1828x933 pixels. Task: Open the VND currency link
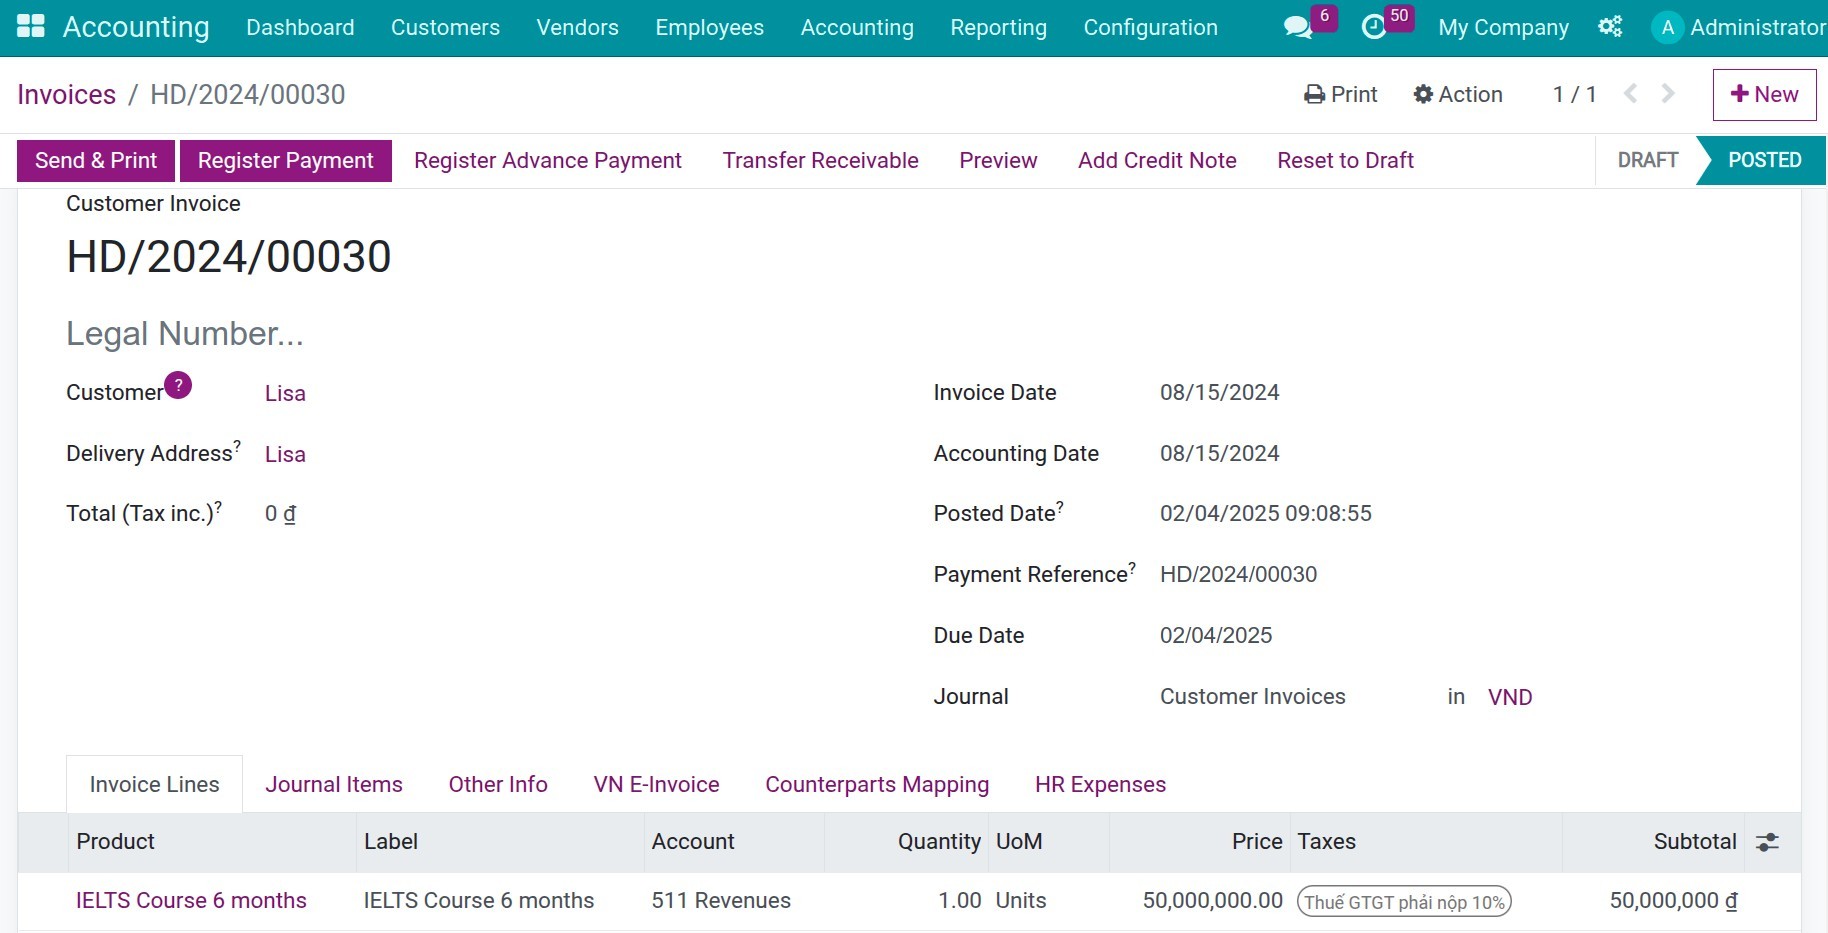[x=1510, y=696]
